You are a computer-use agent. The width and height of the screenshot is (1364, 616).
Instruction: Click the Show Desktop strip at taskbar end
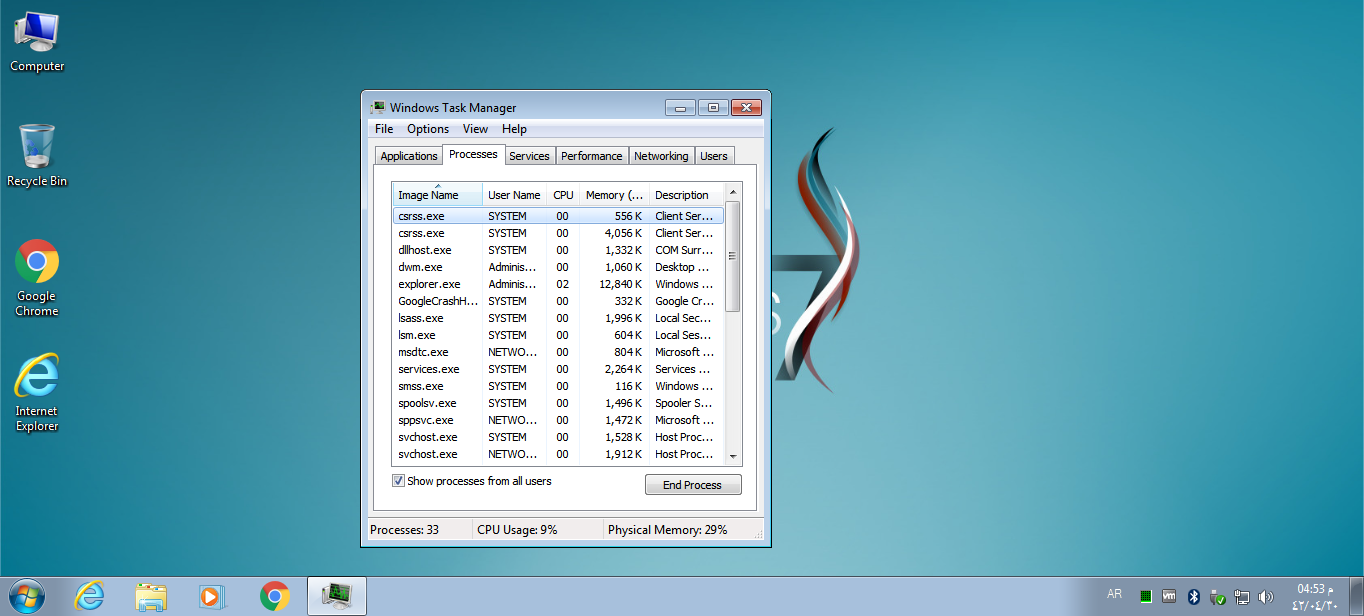pyautogui.click(x=1356, y=596)
